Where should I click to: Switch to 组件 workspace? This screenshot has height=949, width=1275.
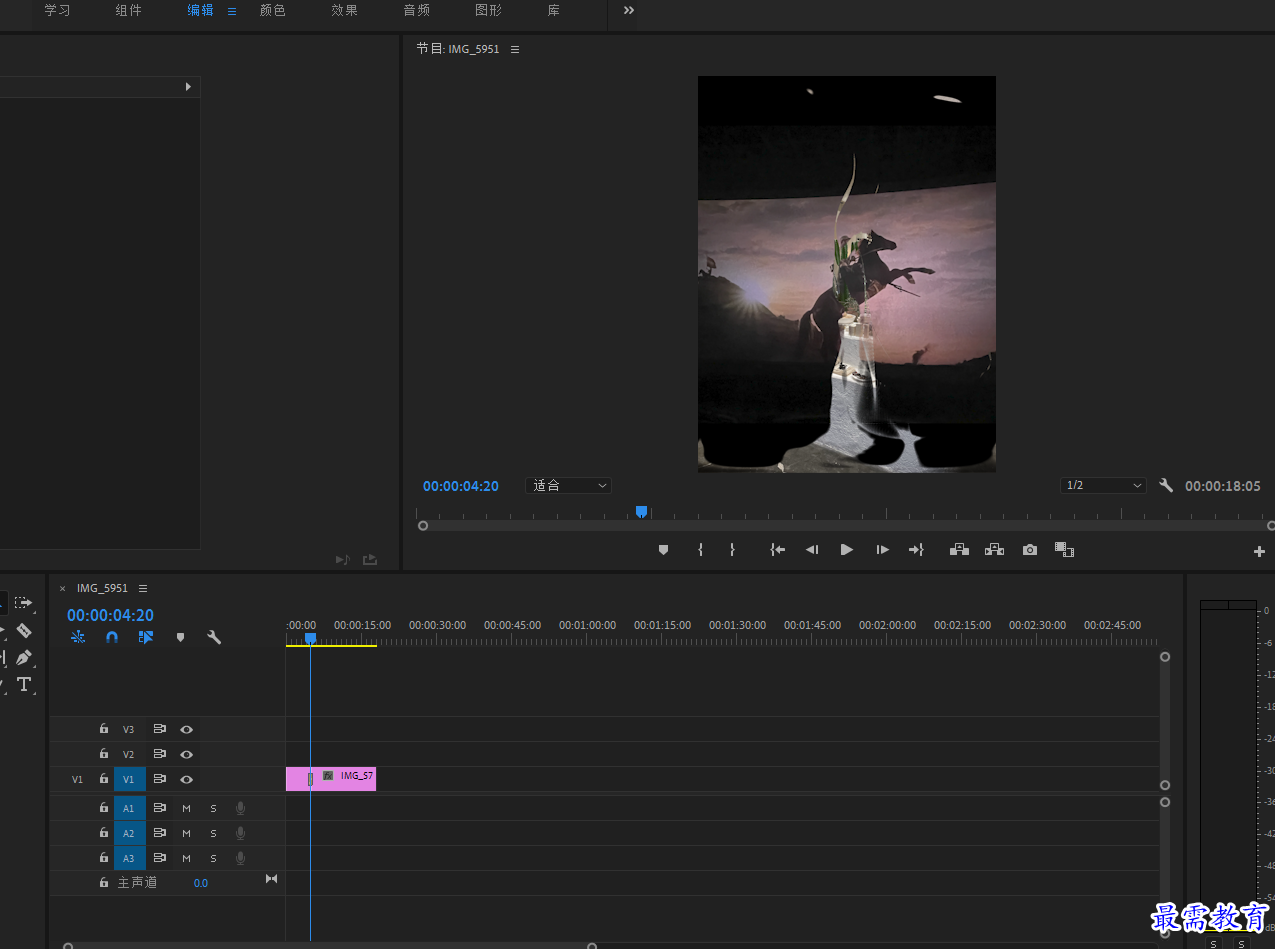click(128, 10)
